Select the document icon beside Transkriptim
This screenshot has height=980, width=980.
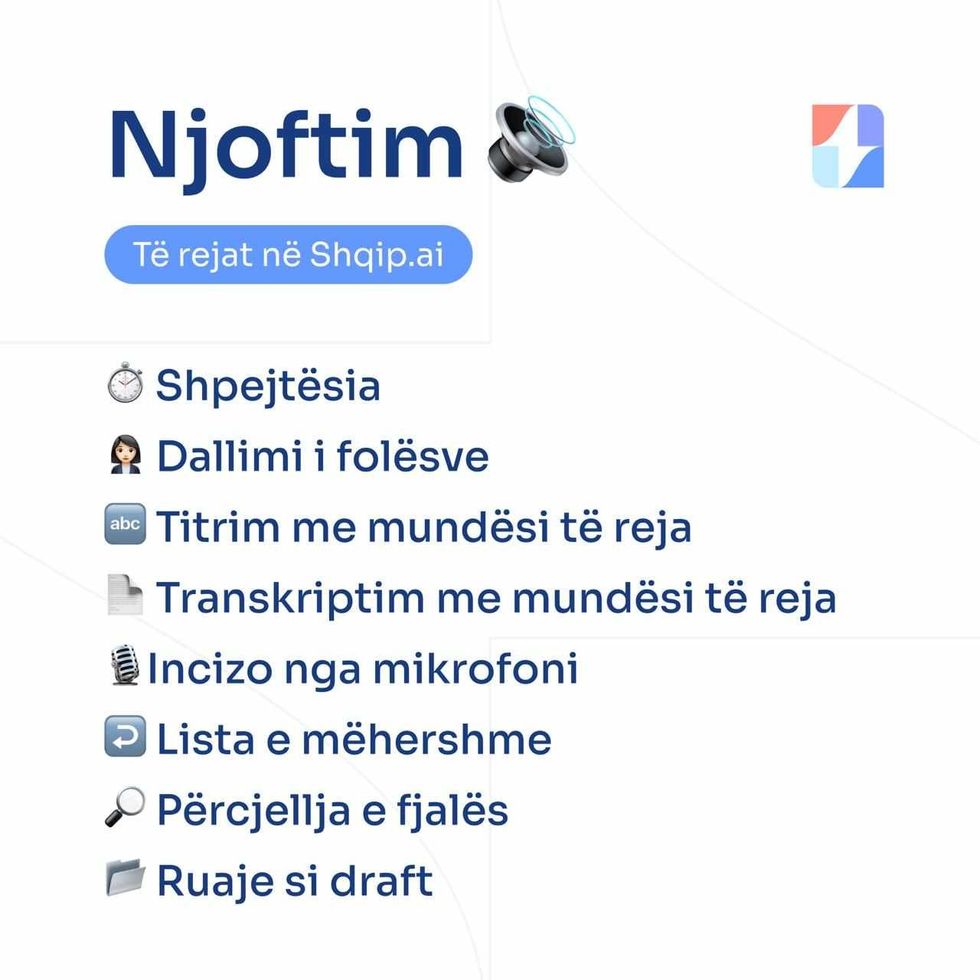[125, 597]
